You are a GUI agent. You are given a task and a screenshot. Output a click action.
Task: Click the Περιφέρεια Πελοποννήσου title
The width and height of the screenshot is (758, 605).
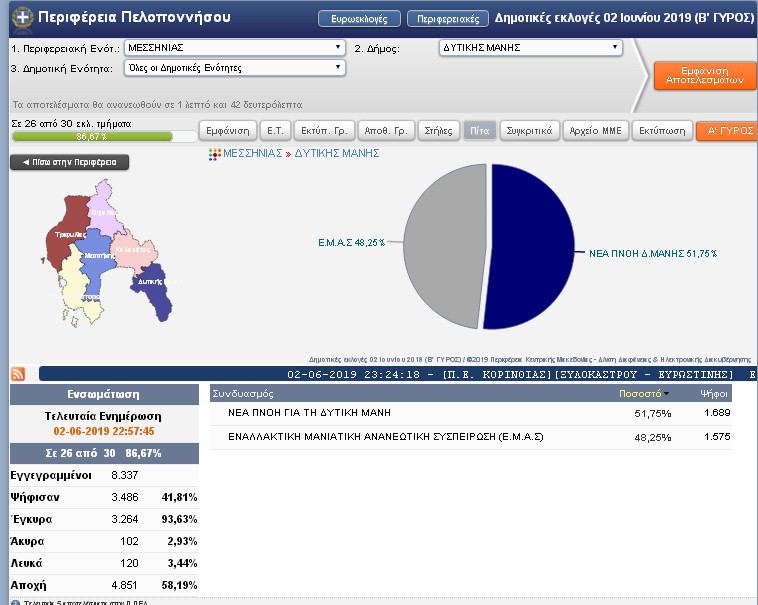point(134,17)
